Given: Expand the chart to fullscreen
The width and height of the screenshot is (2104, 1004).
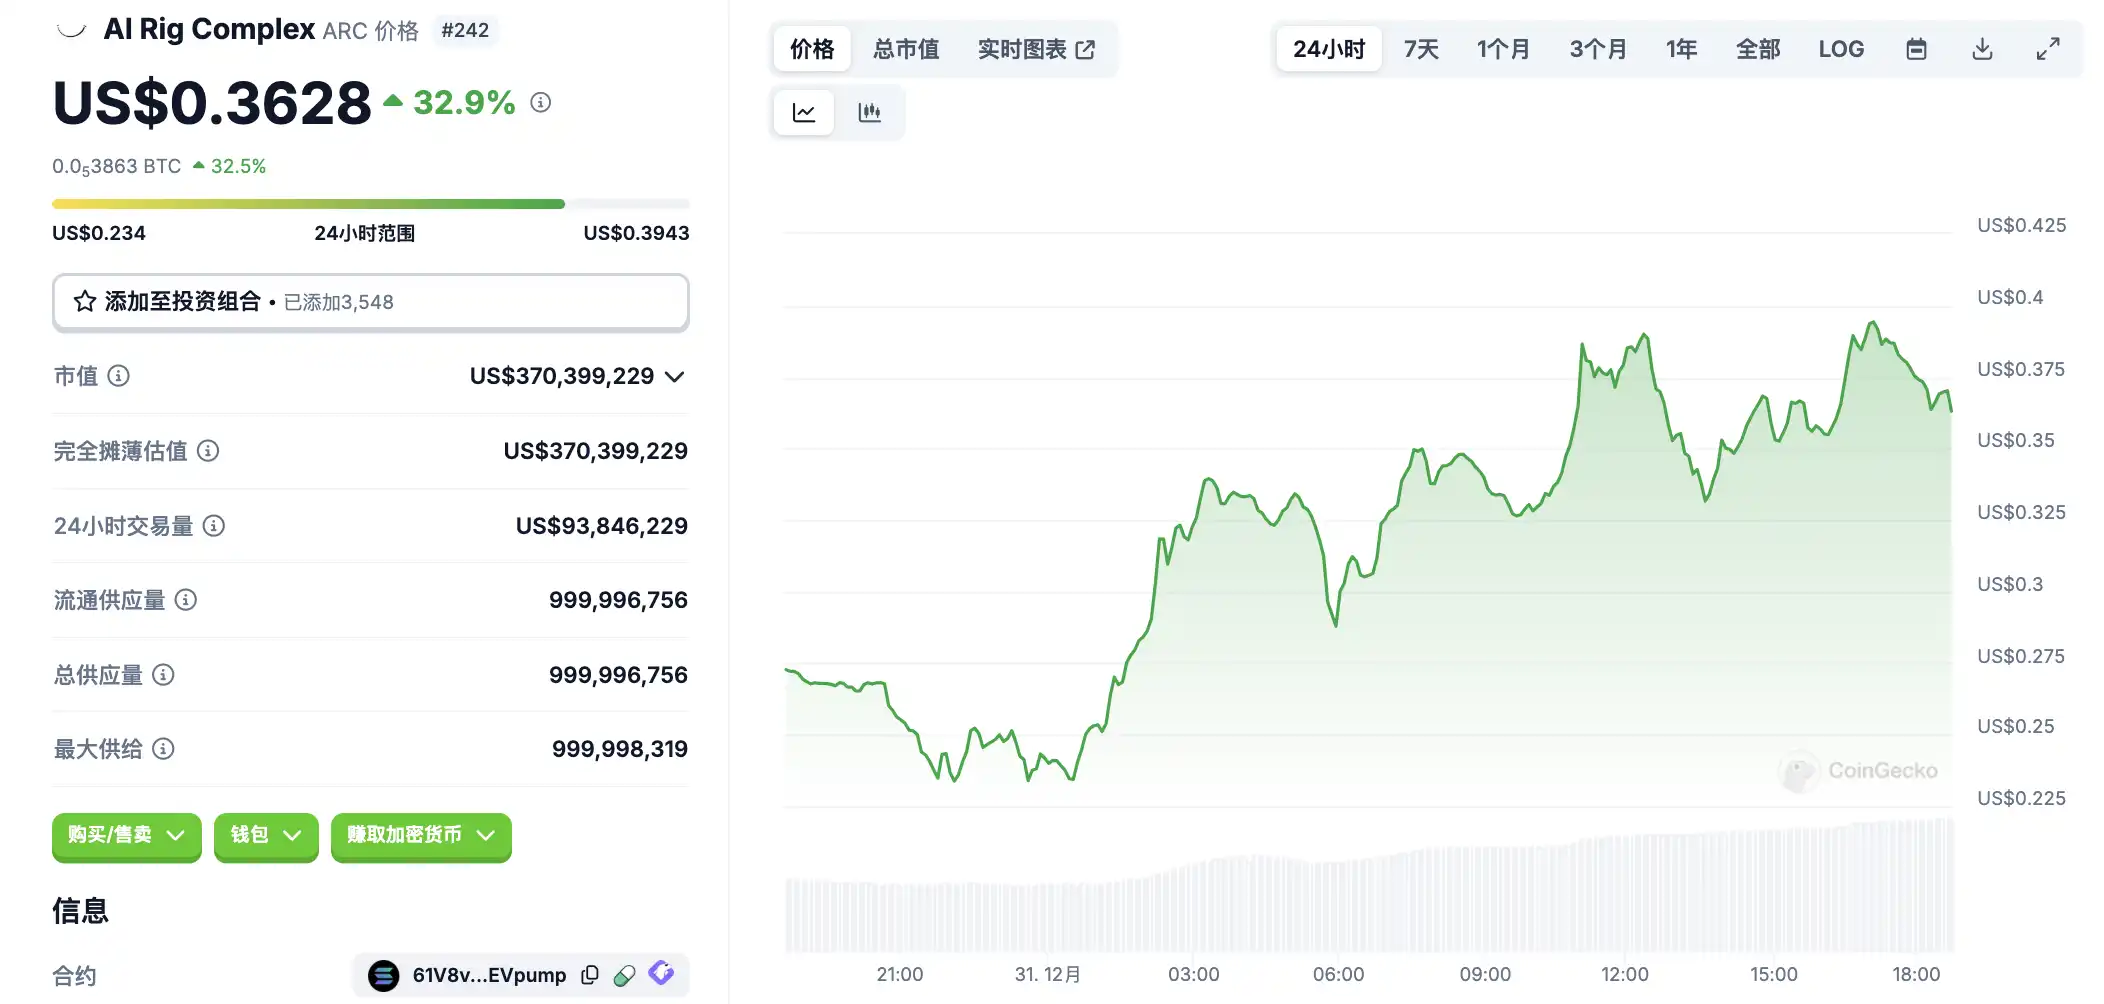Looking at the screenshot, I should point(2048,49).
